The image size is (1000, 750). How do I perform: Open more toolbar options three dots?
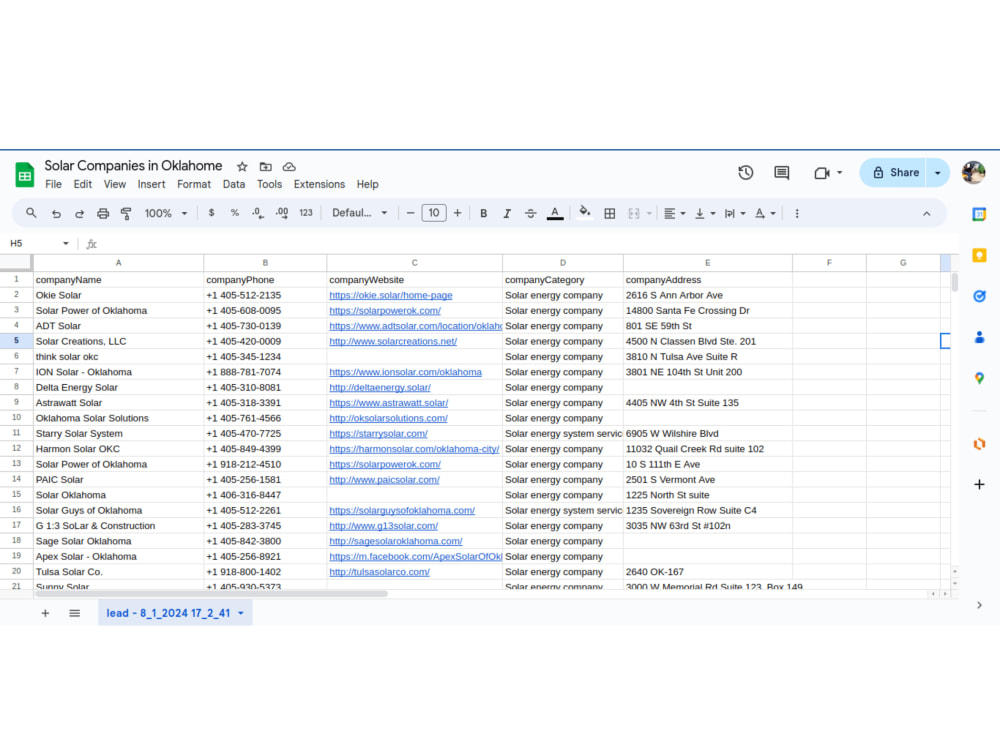pyautogui.click(x=797, y=214)
